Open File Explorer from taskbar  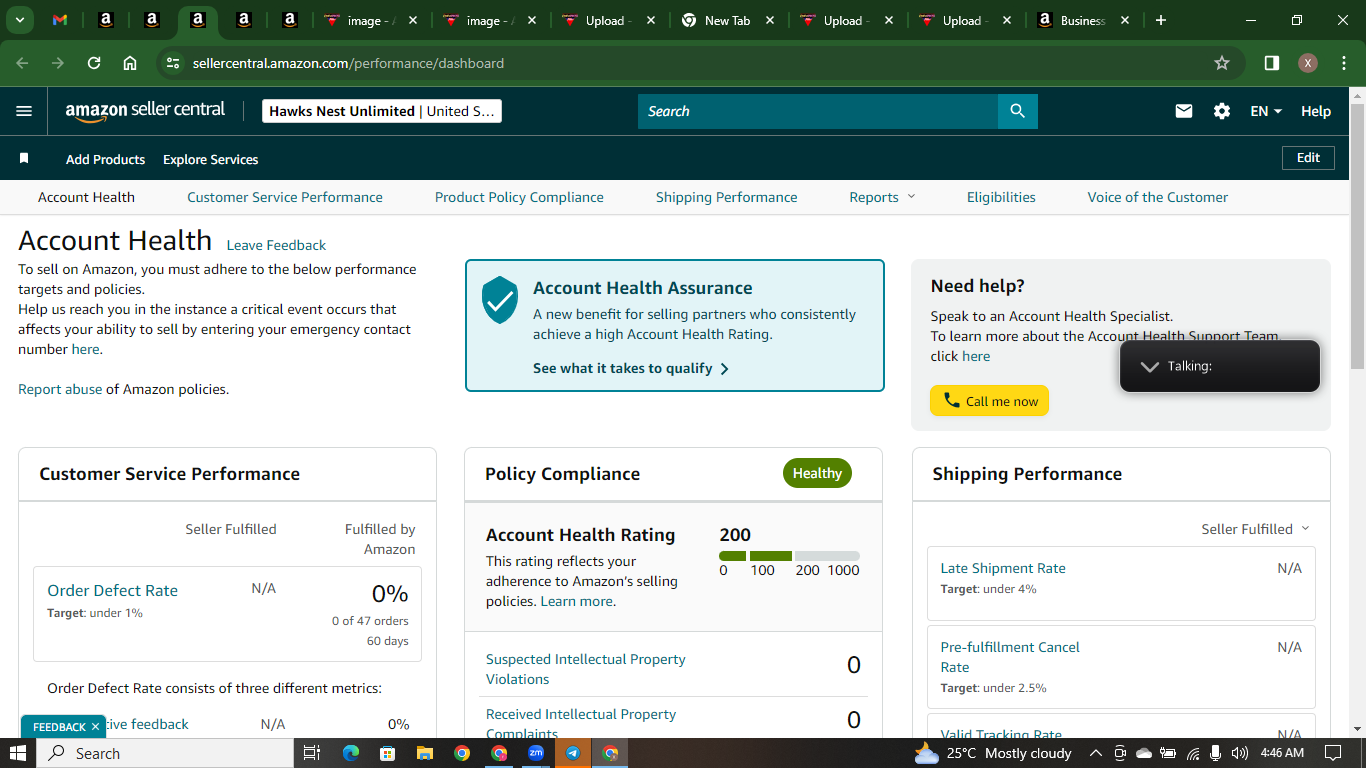click(425, 753)
